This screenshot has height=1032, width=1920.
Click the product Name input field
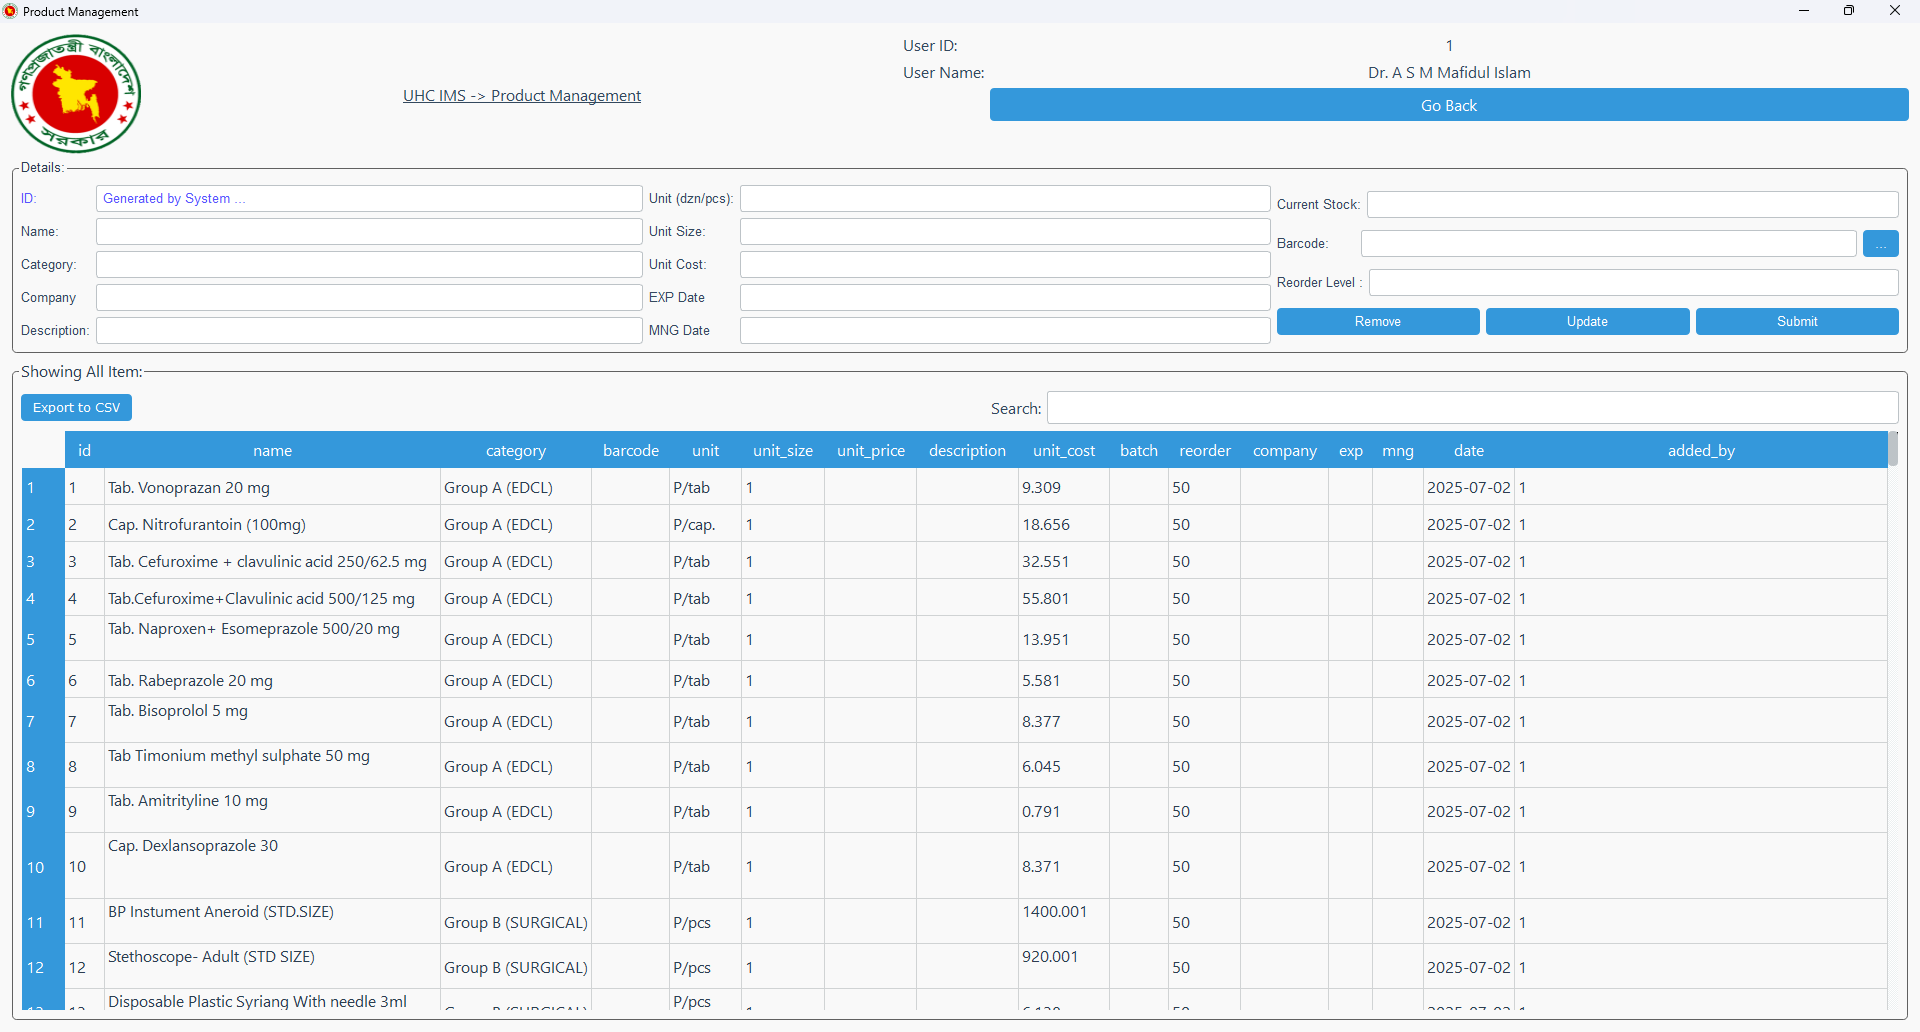(x=369, y=232)
